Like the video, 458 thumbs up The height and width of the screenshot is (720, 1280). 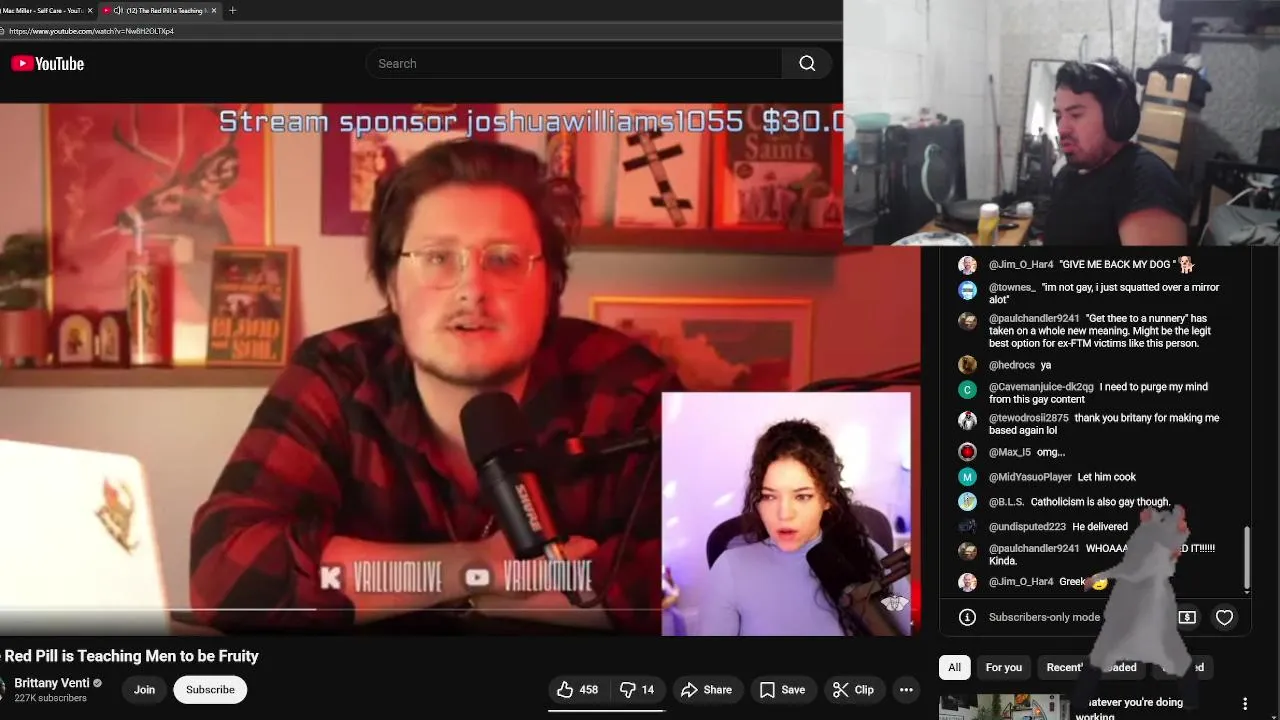pyautogui.click(x=577, y=690)
